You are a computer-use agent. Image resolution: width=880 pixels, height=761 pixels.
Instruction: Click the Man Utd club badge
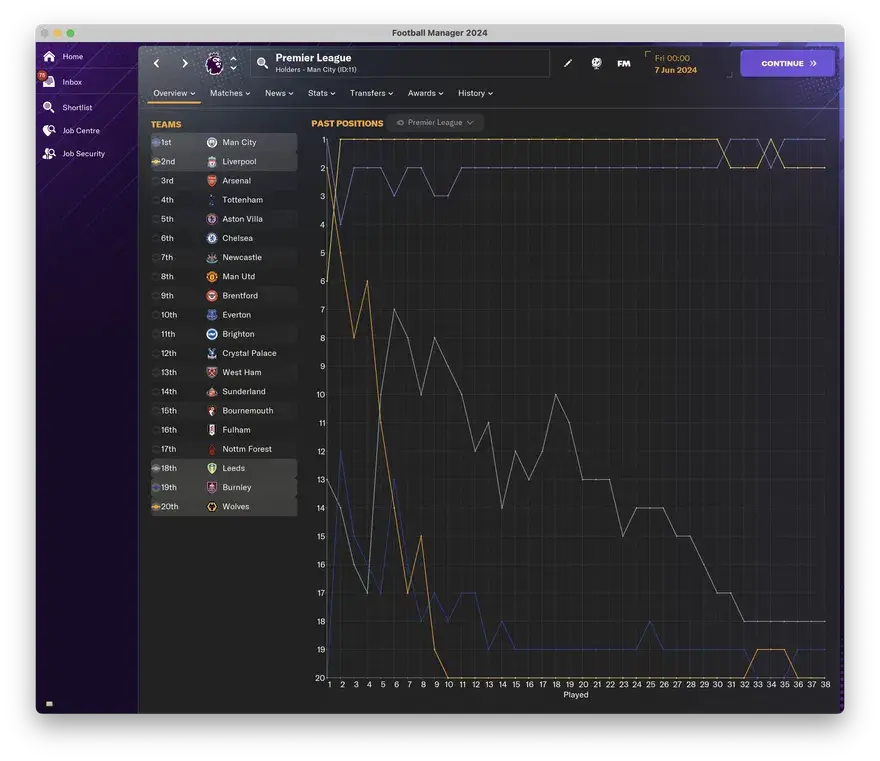212,277
